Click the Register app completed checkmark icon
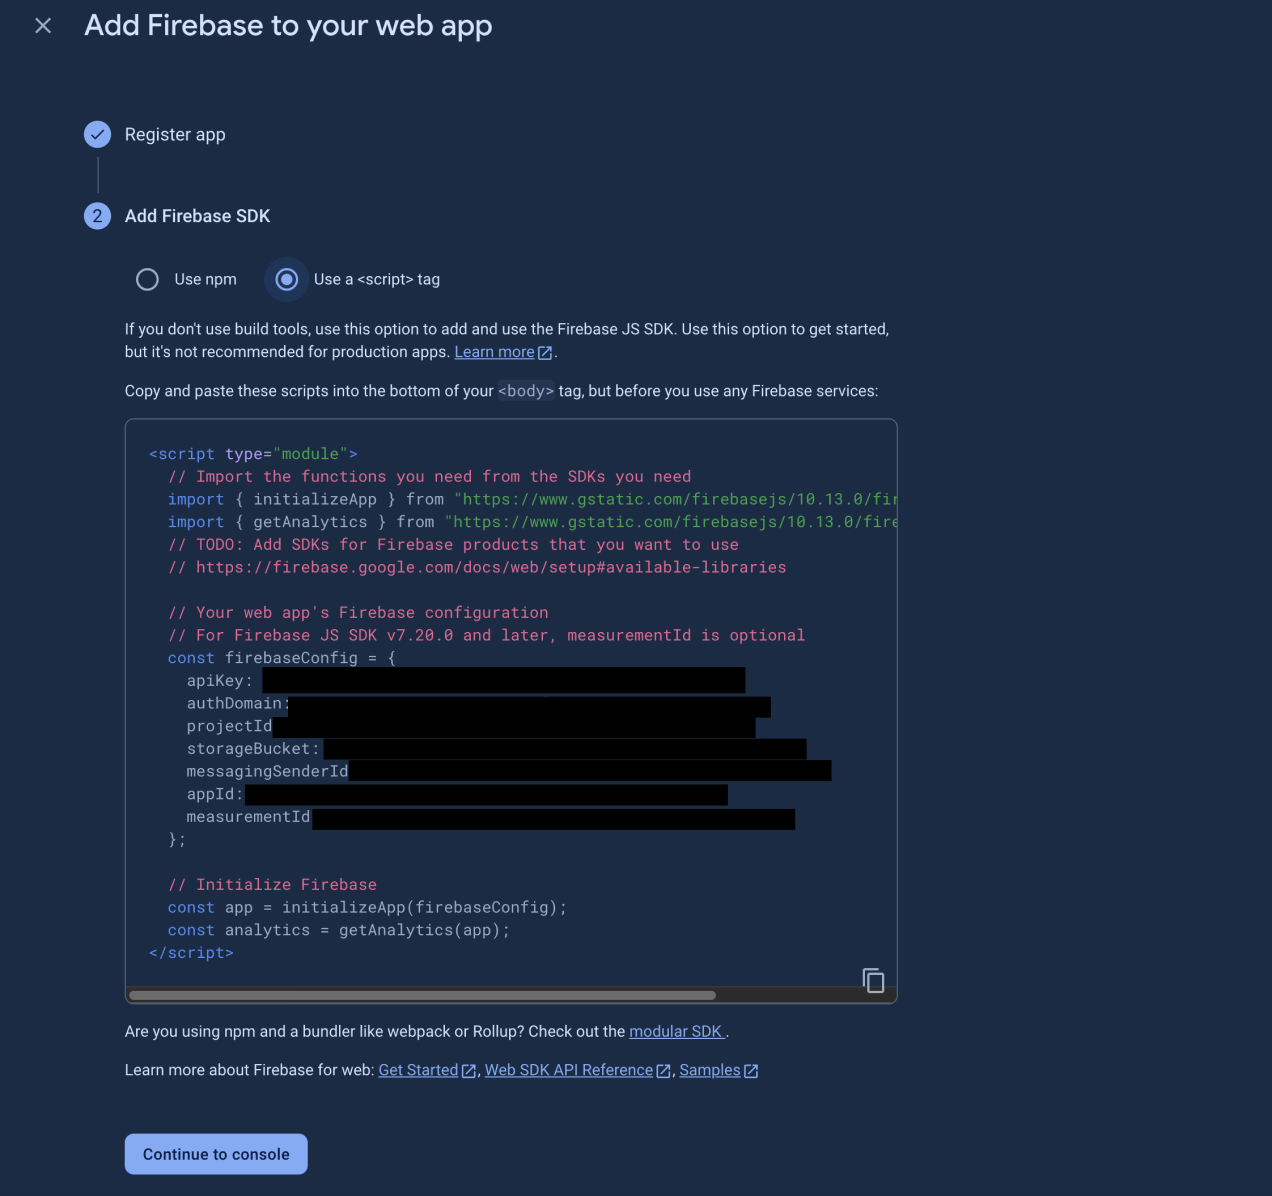Screen dimensions: 1272x1196 [97, 134]
